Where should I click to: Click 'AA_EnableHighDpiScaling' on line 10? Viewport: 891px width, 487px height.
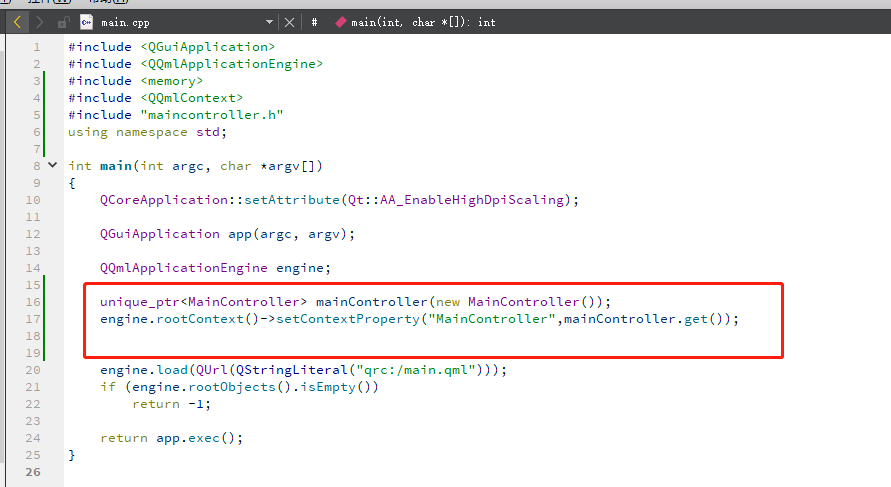click(472, 200)
